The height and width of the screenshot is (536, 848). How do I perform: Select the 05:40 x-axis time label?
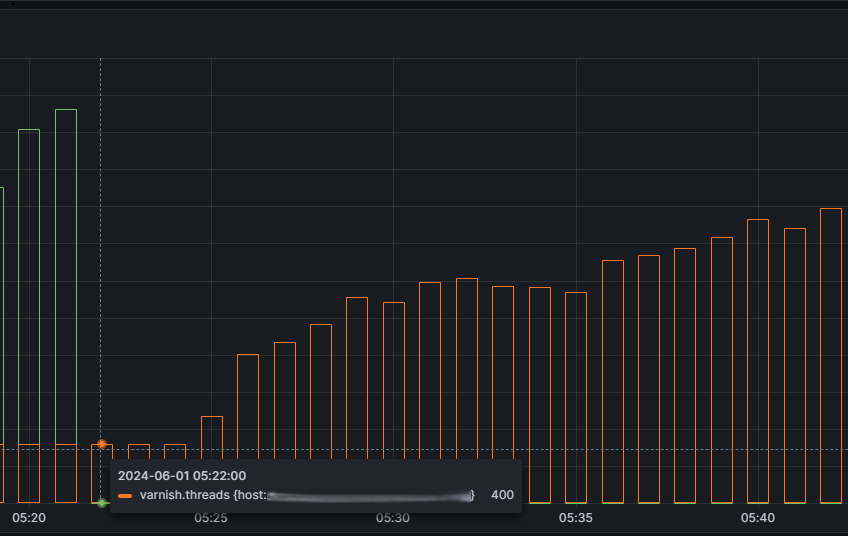tap(758, 518)
